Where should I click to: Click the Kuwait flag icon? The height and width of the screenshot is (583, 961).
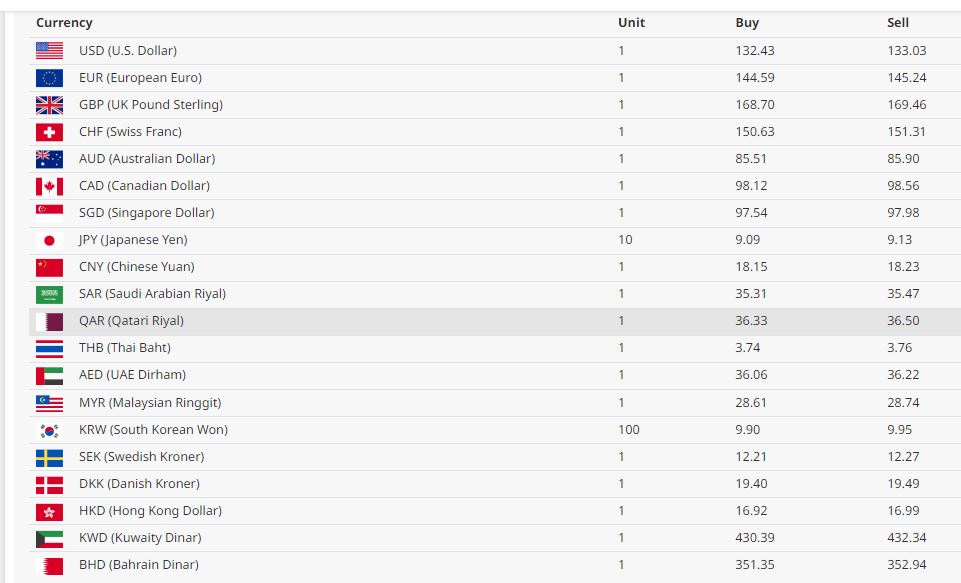pos(49,538)
